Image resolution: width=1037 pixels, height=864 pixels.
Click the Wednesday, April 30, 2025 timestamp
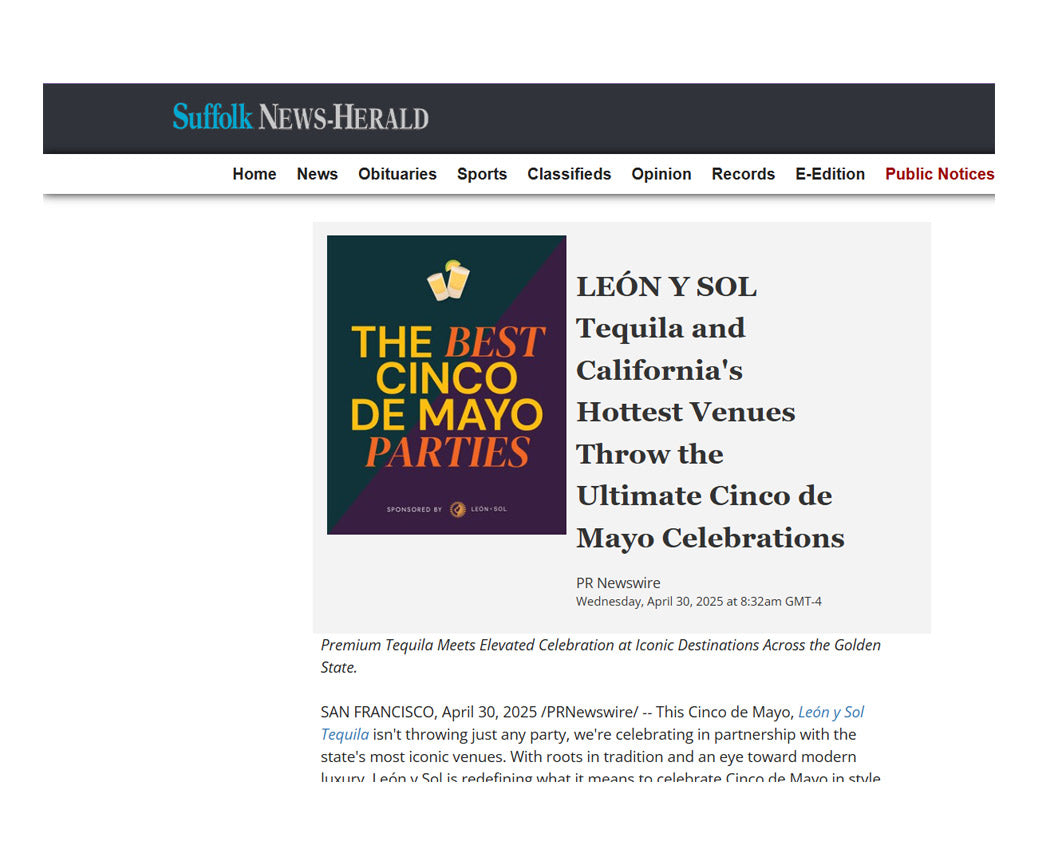click(698, 602)
